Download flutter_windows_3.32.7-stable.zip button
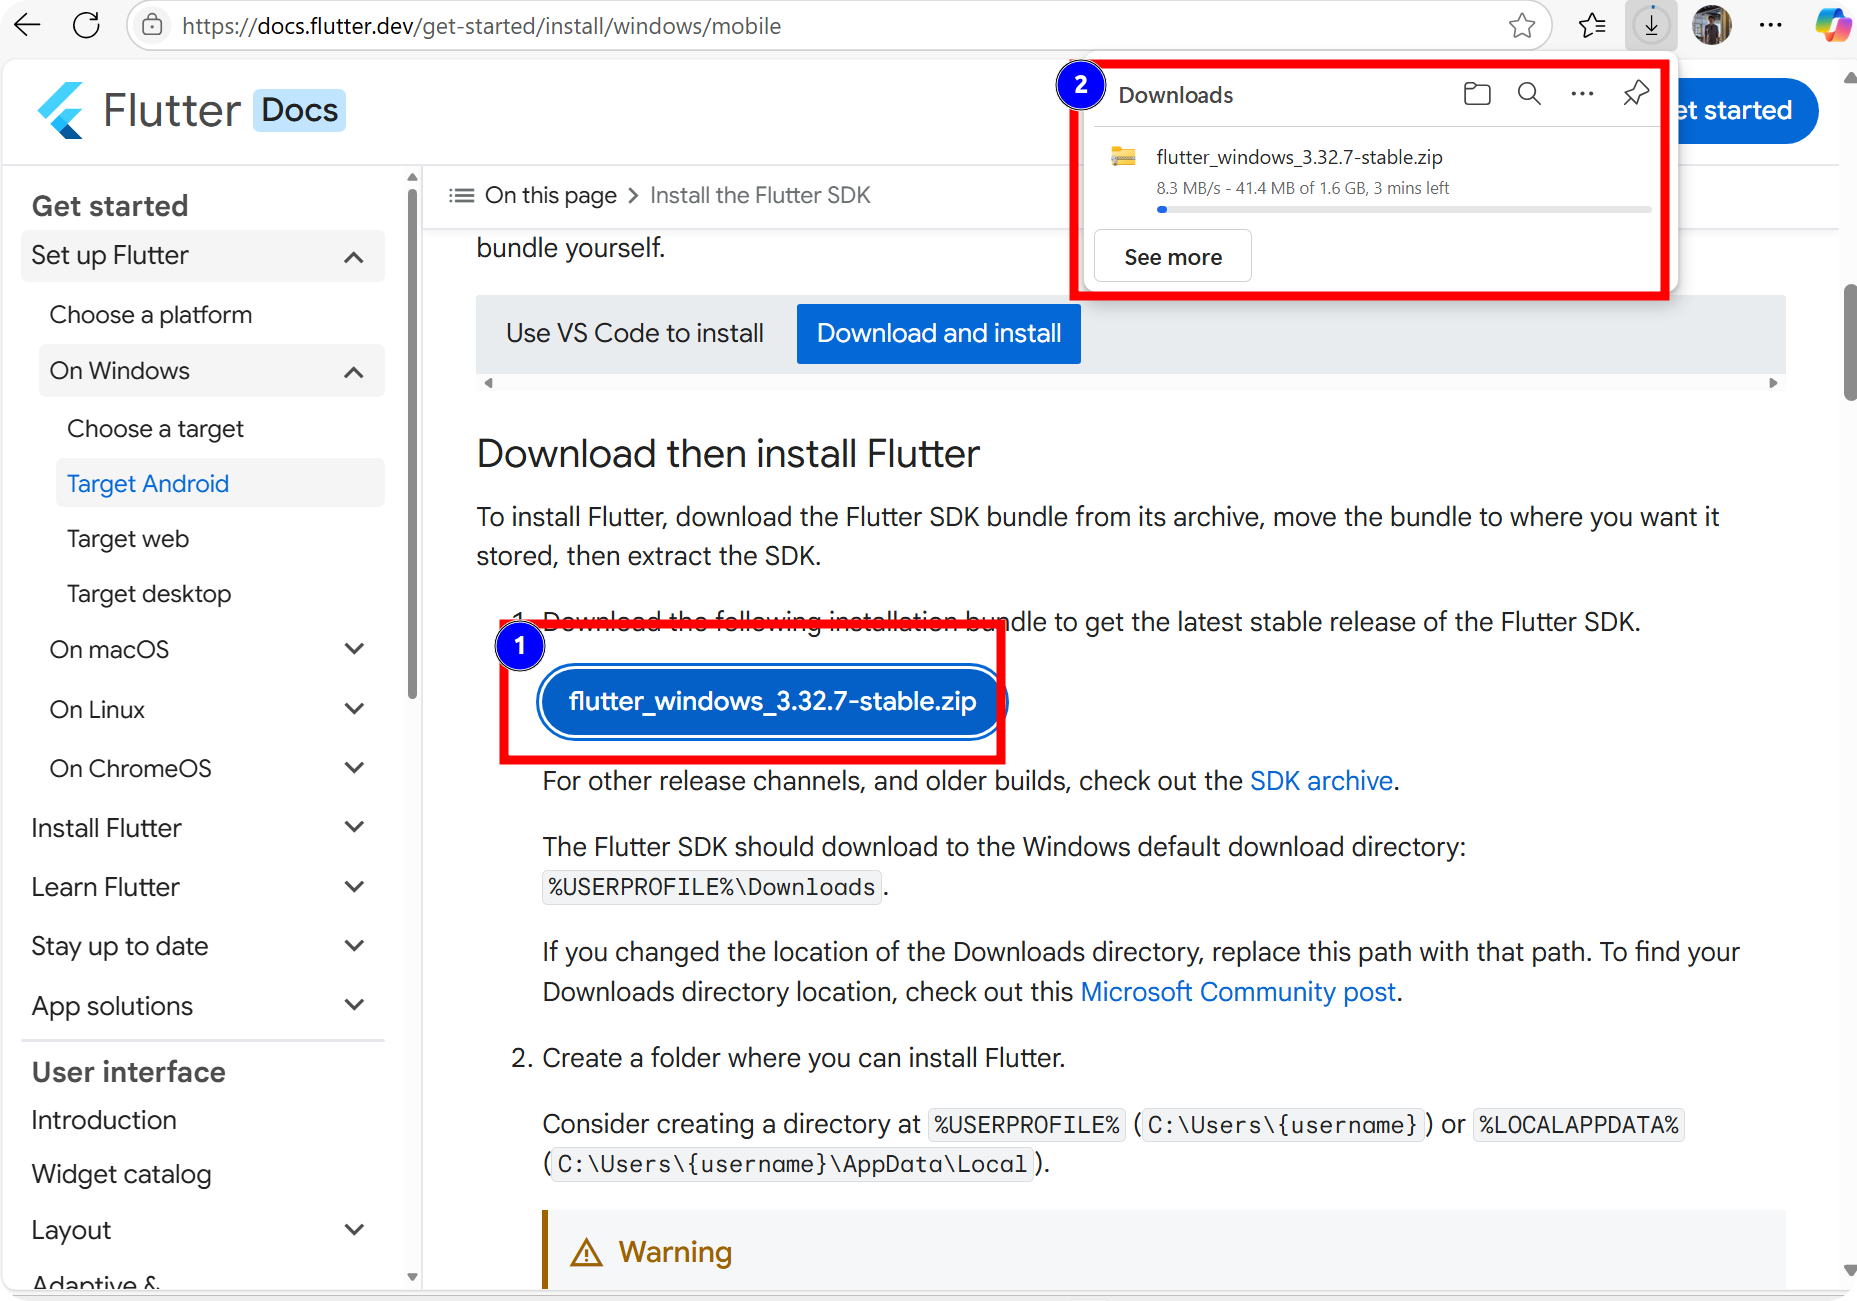The width and height of the screenshot is (1857, 1301). tap(772, 701)
